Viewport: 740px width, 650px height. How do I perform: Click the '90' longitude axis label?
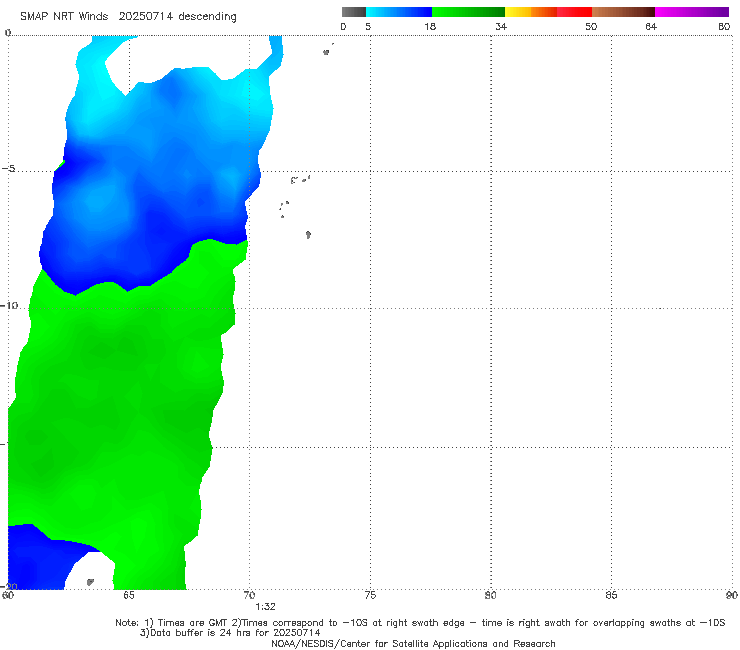click(x=732, y=595)
